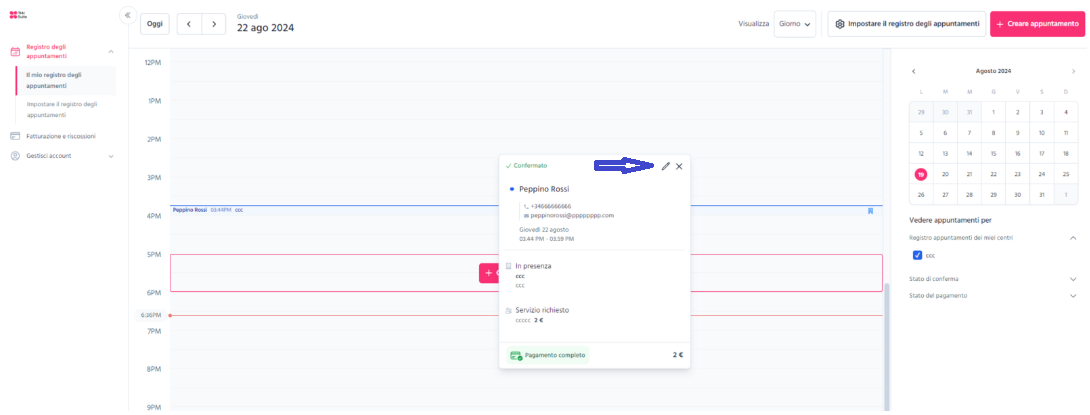Viewport: 1090px width, 415px height.
Task: Click Creare appuntamento button
Action: click(1037, 24)
